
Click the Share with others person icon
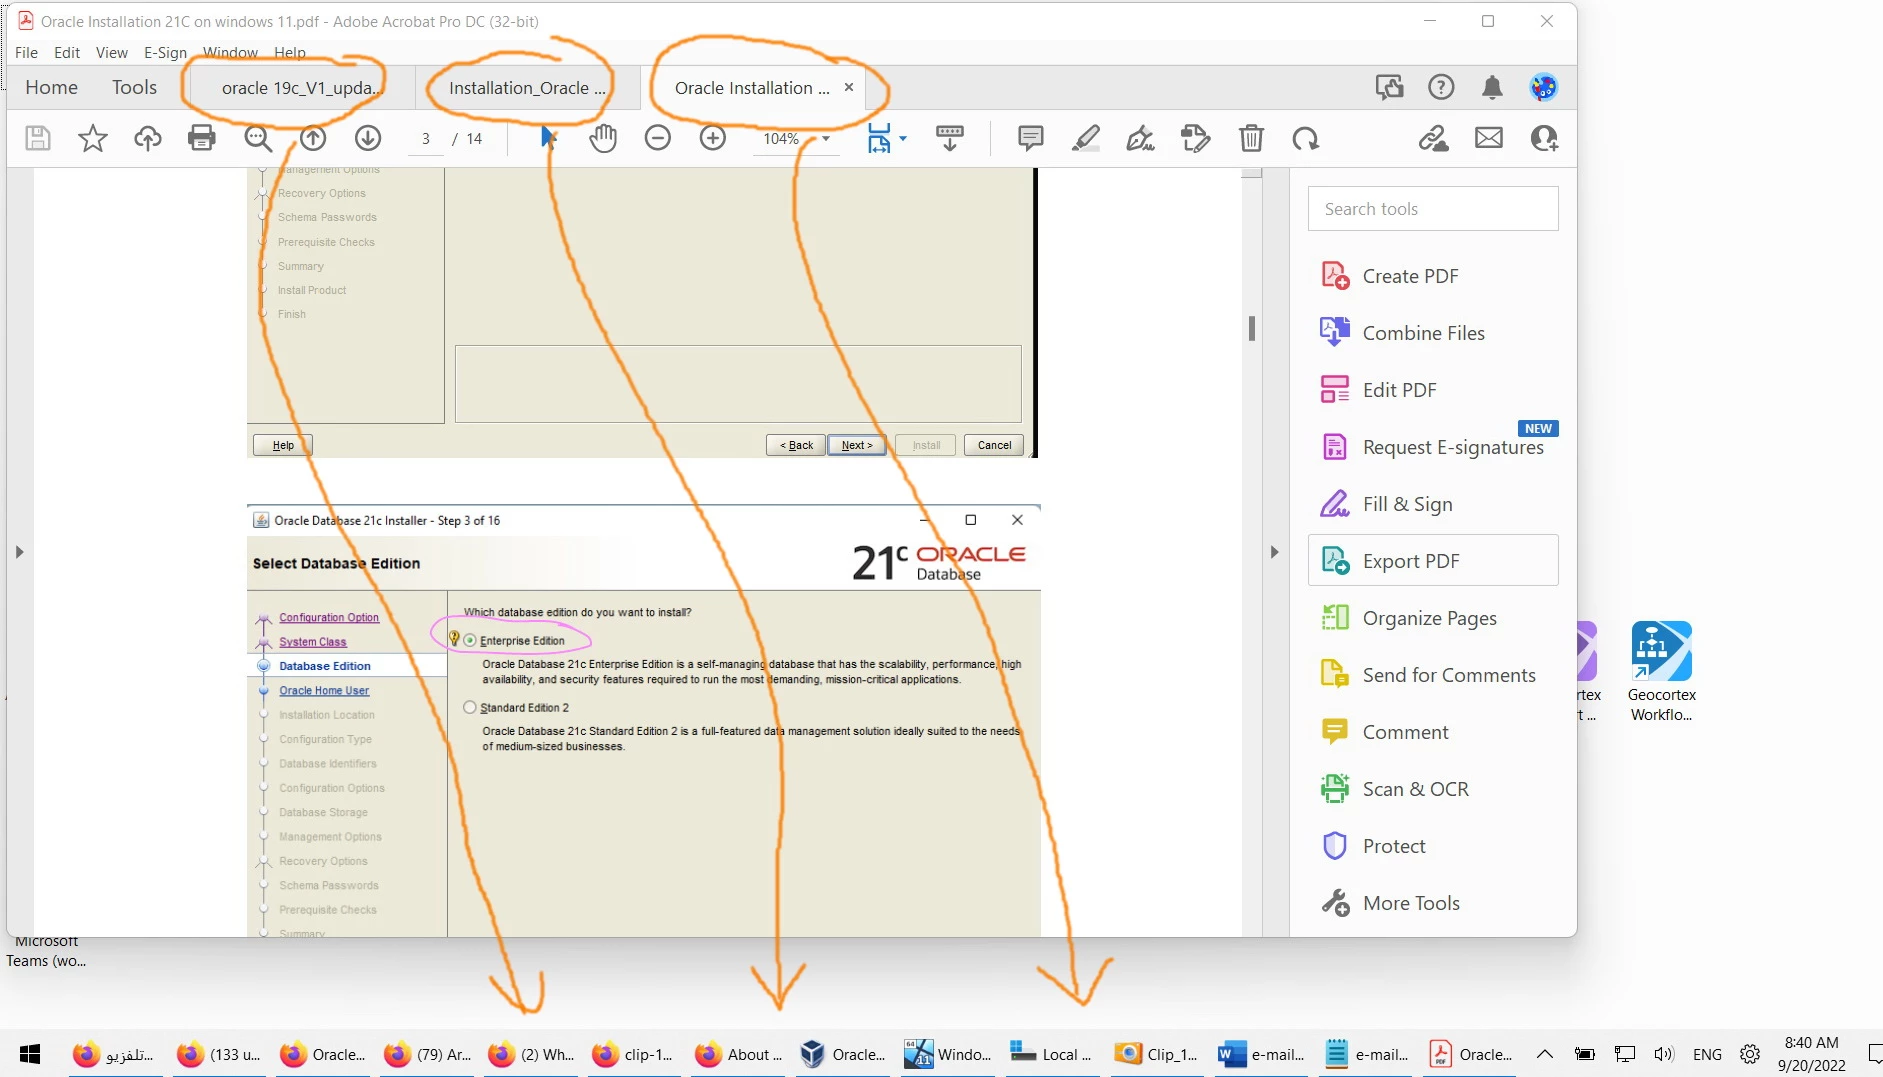coord(1545,138)
